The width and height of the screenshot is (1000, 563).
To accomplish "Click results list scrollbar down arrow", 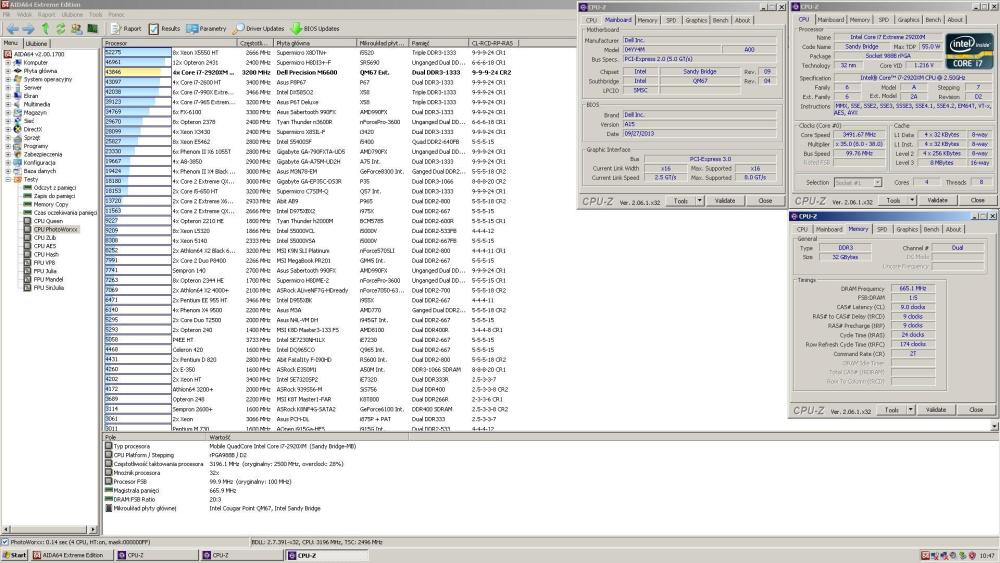I will 995,426.
